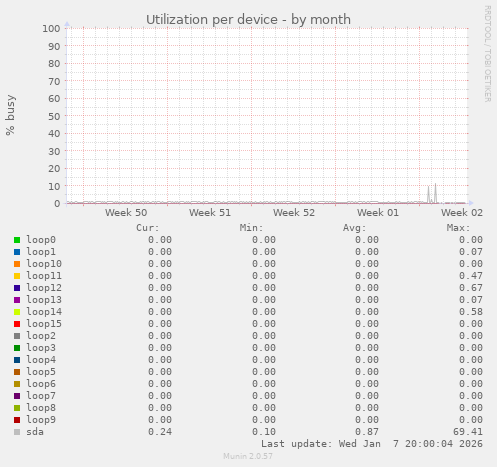Click the 'Cur:' column header

click(x=148, y=228)
